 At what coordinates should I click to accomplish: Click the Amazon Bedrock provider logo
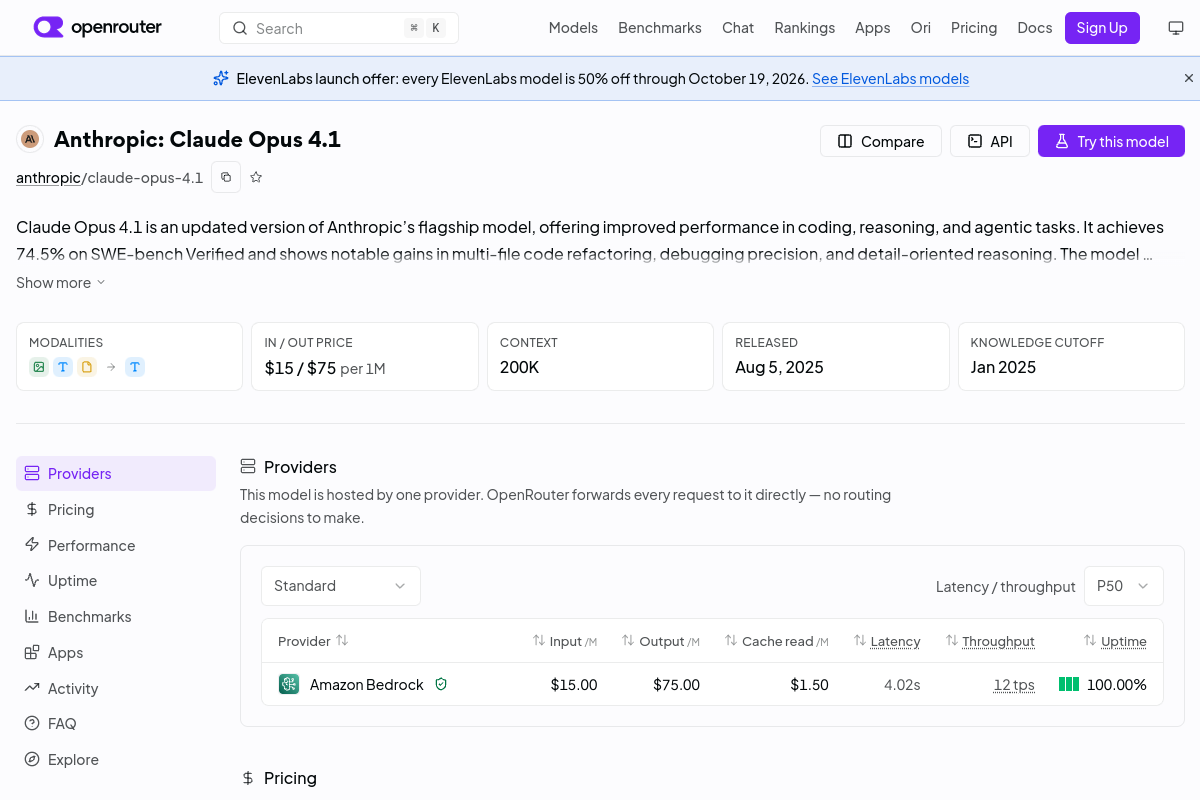289,685
